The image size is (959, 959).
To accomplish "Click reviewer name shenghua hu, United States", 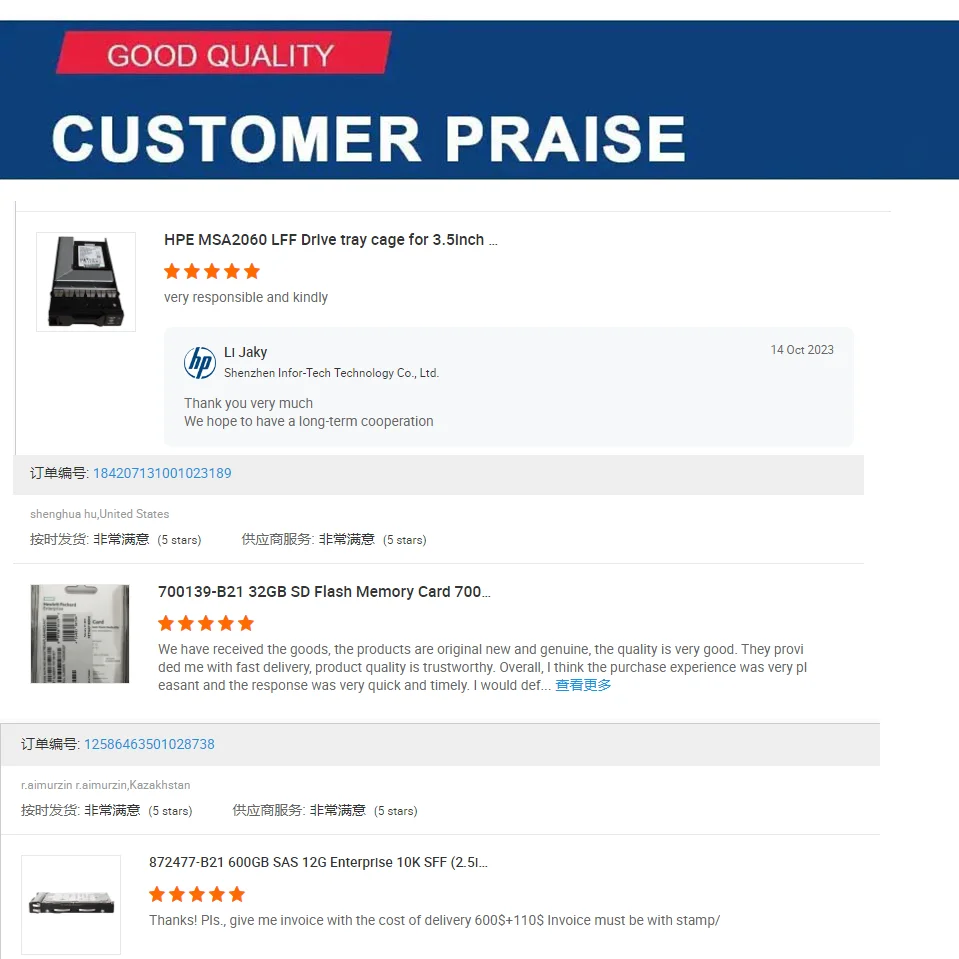I will pyautogui.click(x=100, y=514).
